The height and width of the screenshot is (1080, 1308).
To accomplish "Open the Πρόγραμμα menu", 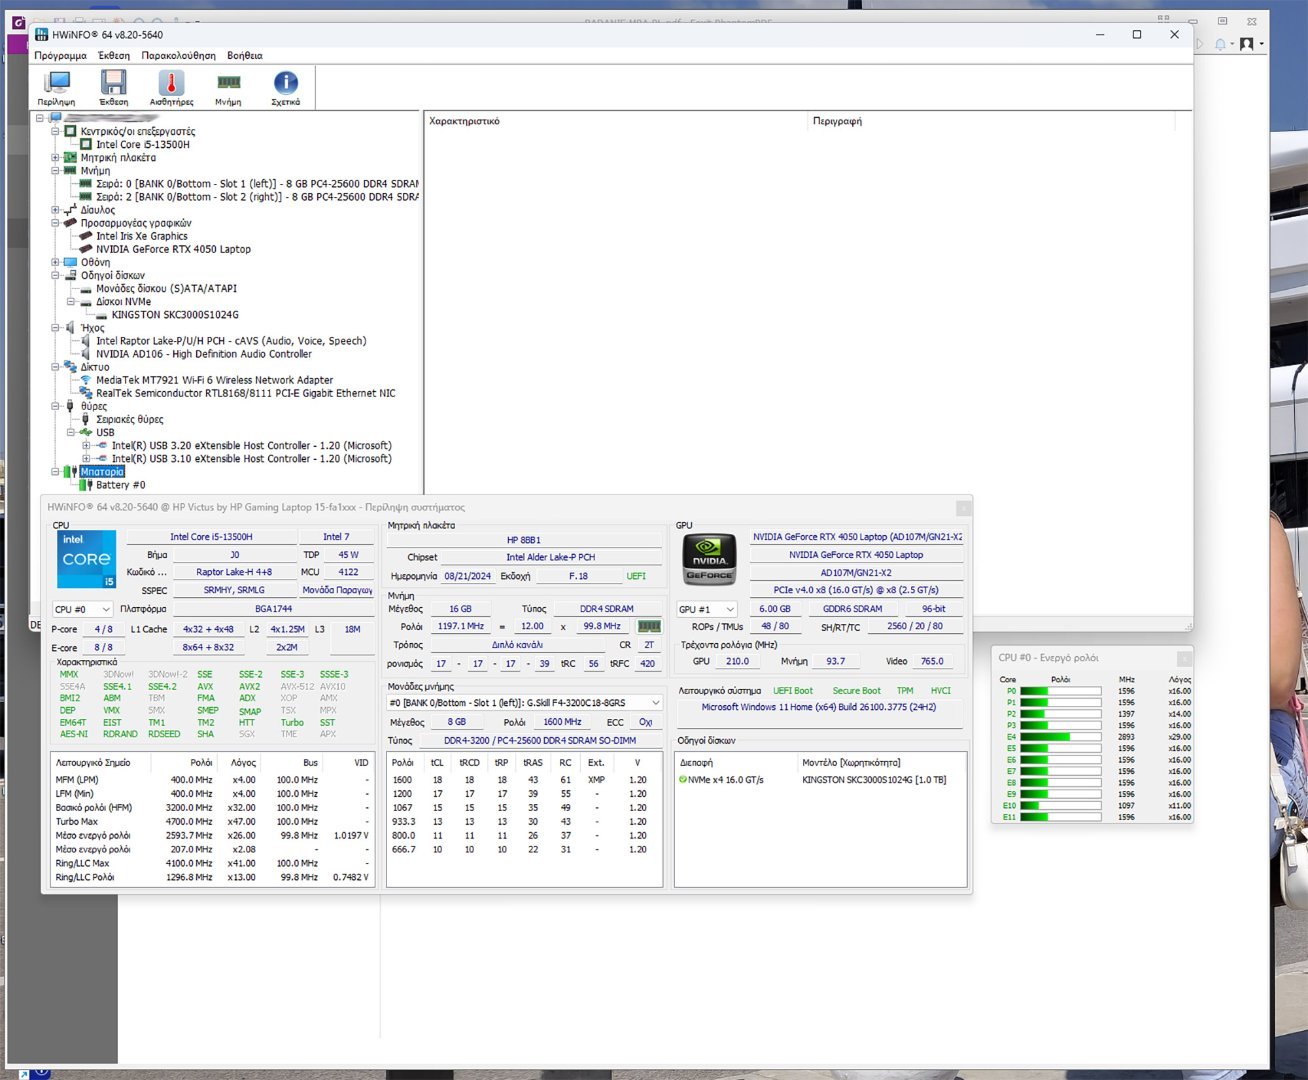I will tap(60, 56).
